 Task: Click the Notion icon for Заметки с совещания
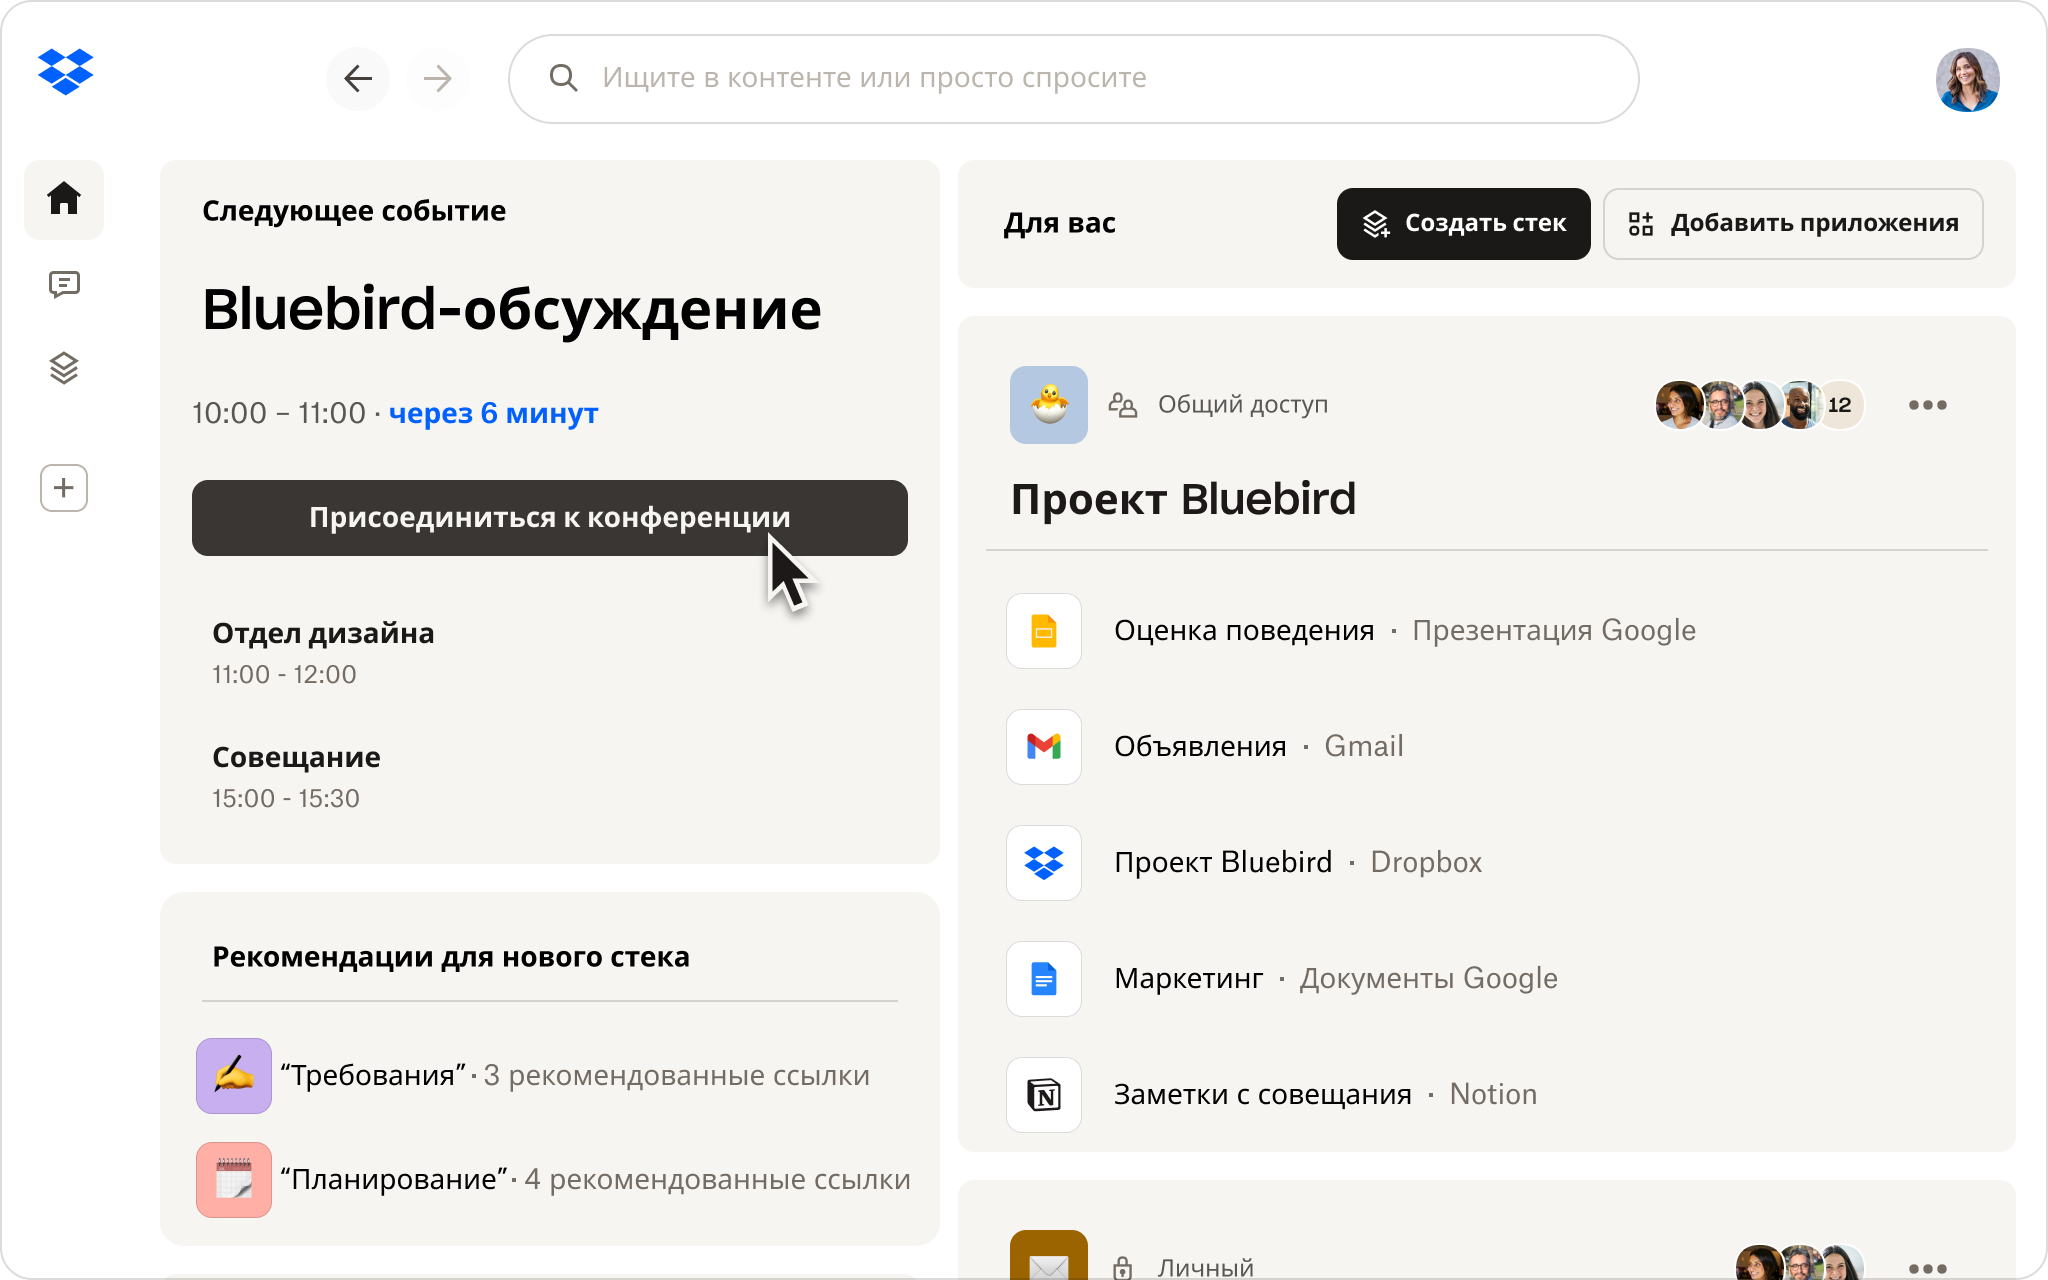pos(1044,1095)
